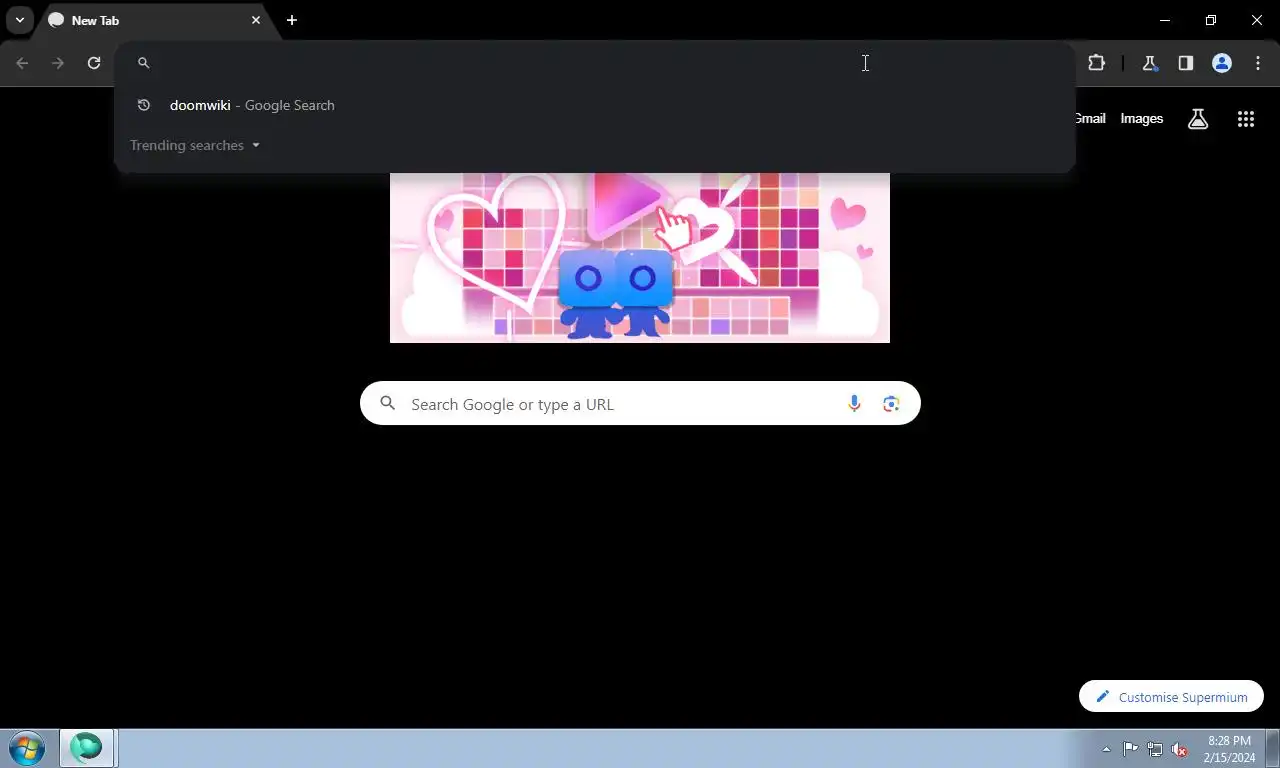Viewport: 1280px width, 768px height.
Task: Reload the page
Action: click(x=94, y=63)
